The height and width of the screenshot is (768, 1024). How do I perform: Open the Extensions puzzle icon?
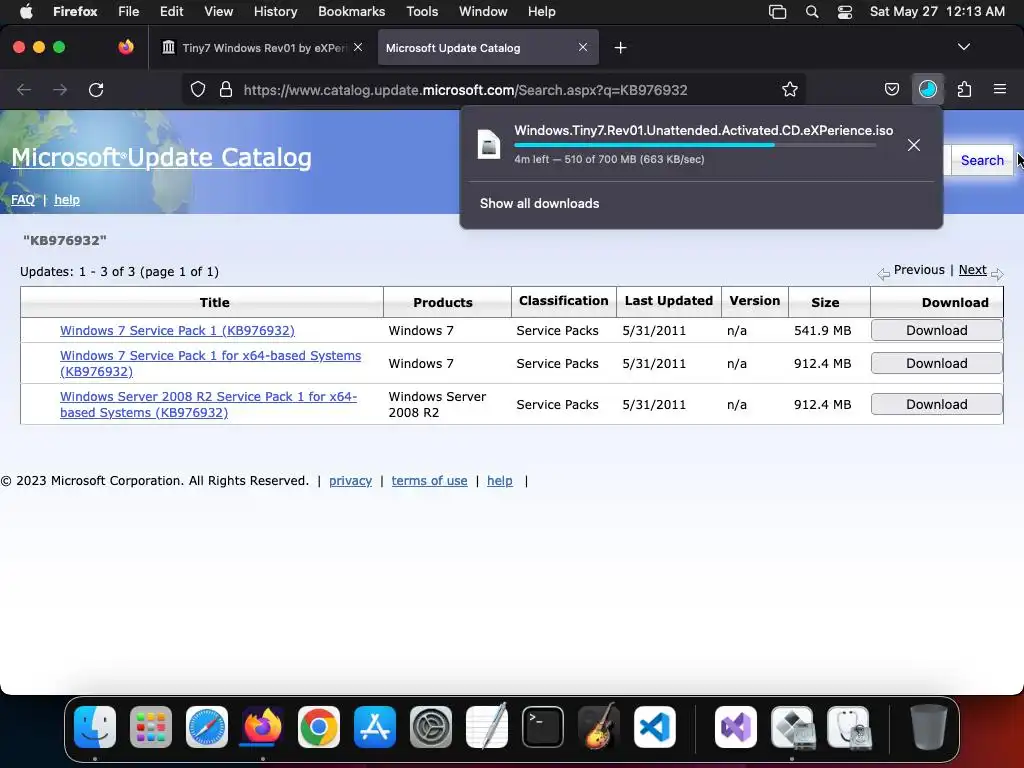(964, 89)
